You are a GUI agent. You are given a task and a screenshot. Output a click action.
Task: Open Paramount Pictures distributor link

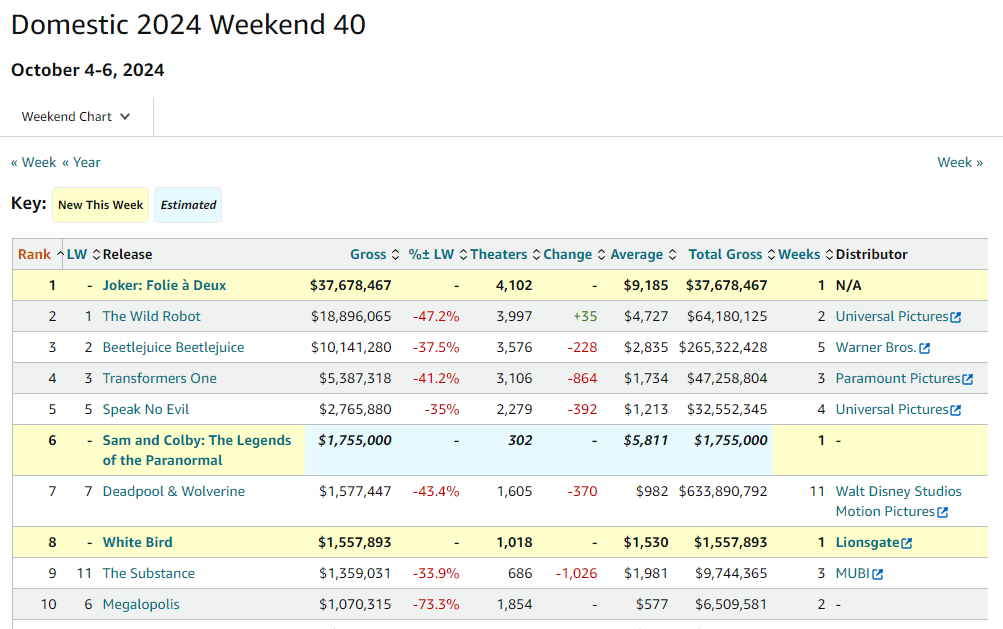click(898, 378)
